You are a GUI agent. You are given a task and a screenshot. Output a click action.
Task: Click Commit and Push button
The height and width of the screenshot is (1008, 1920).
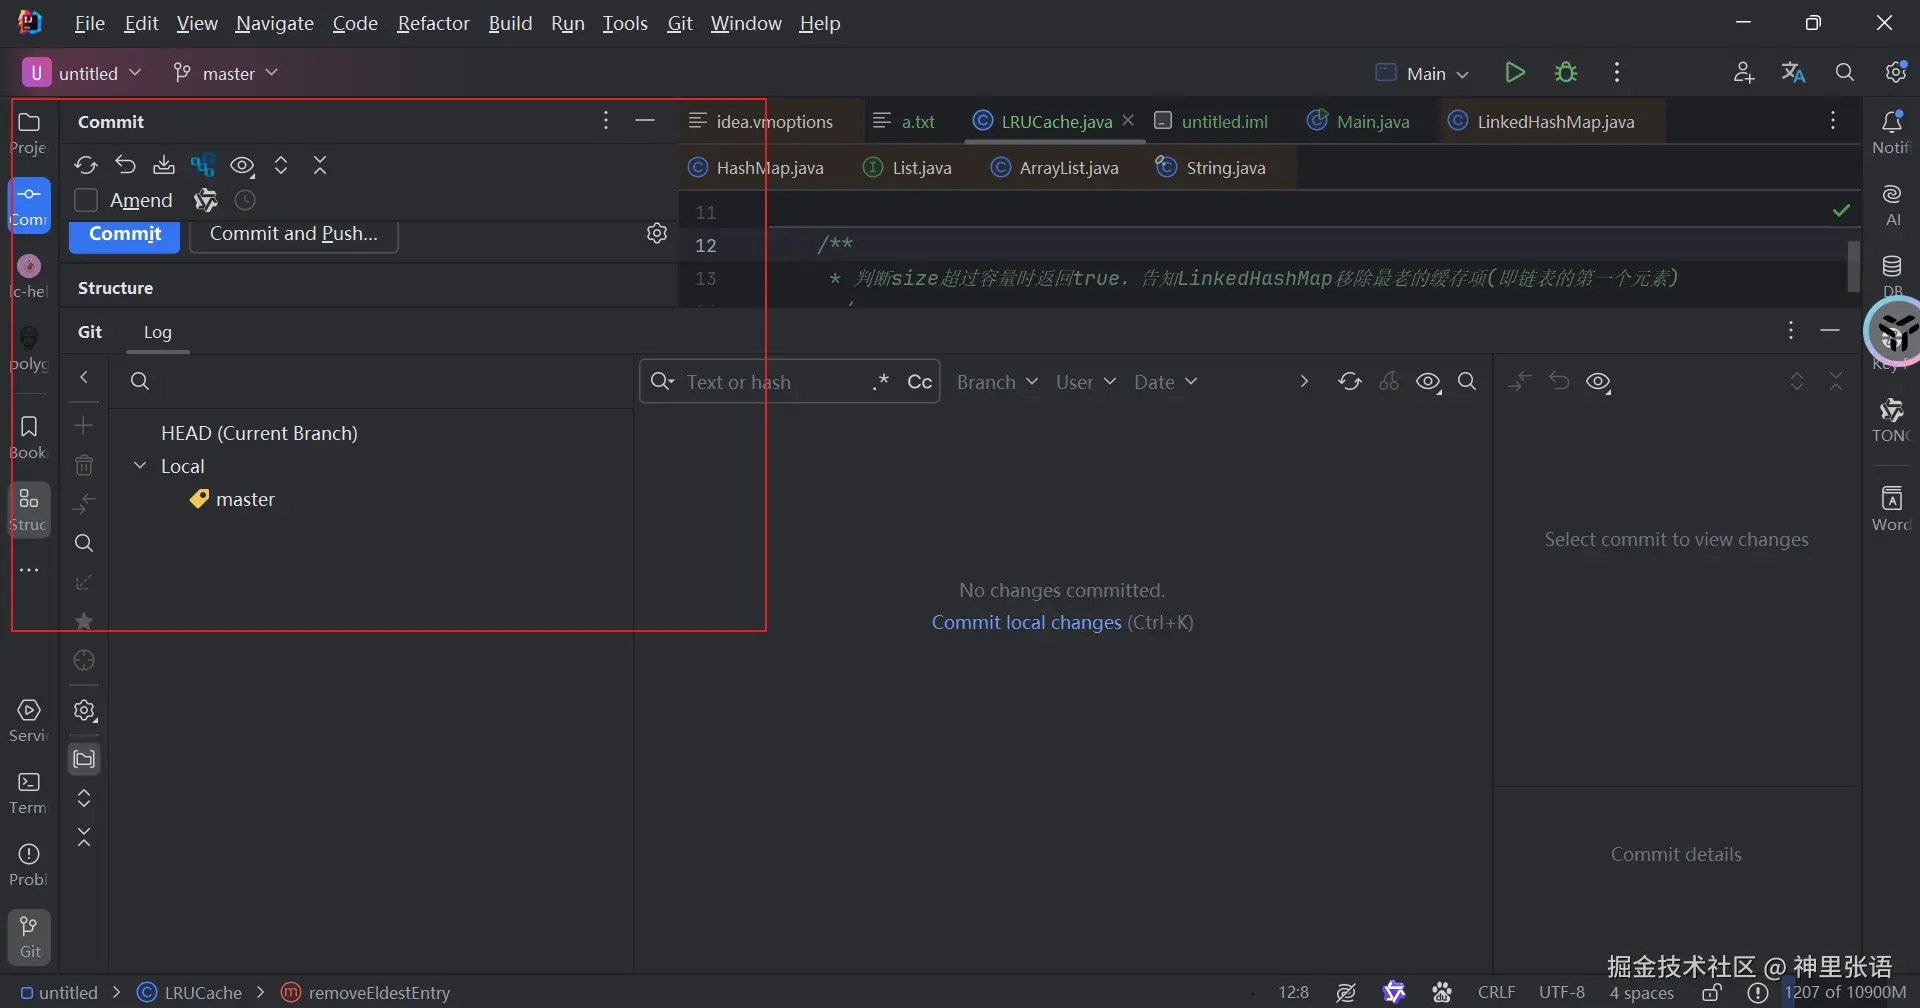coord(294,234)
